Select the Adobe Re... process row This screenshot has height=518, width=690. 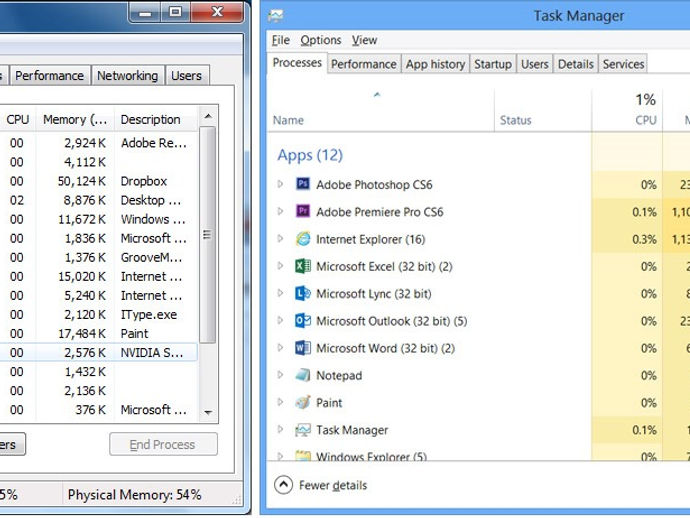pos(99,143)
